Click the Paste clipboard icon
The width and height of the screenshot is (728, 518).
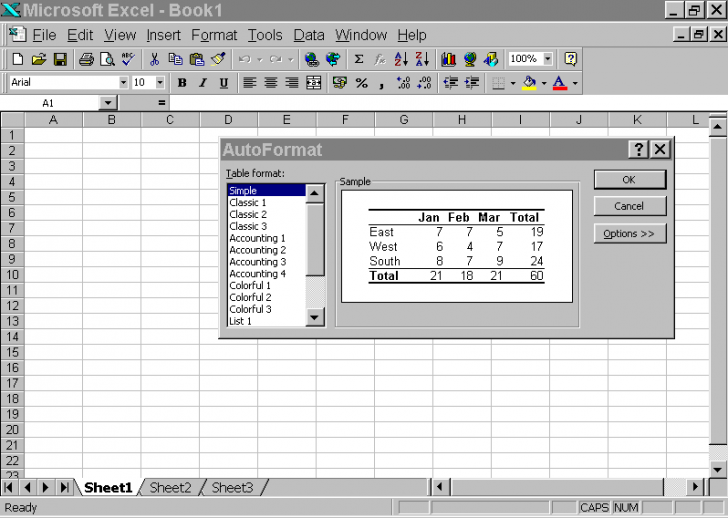(197, 59)
